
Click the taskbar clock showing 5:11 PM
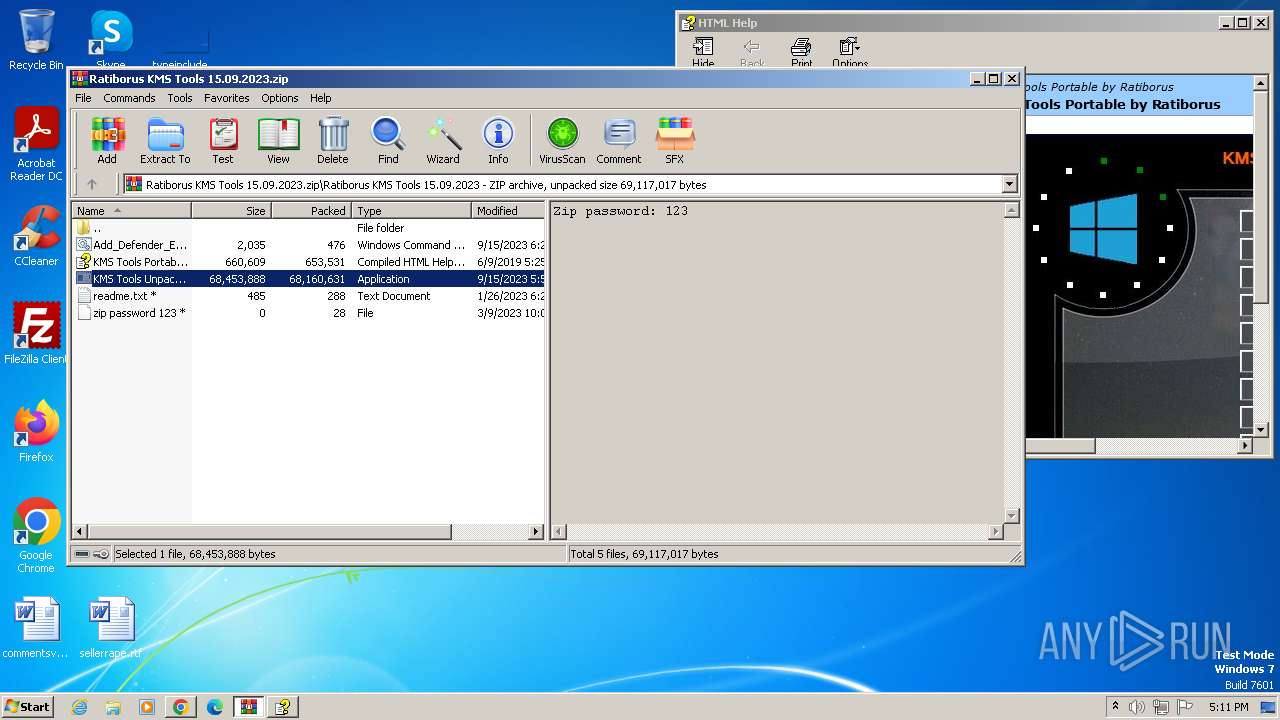click(1228, 707)
